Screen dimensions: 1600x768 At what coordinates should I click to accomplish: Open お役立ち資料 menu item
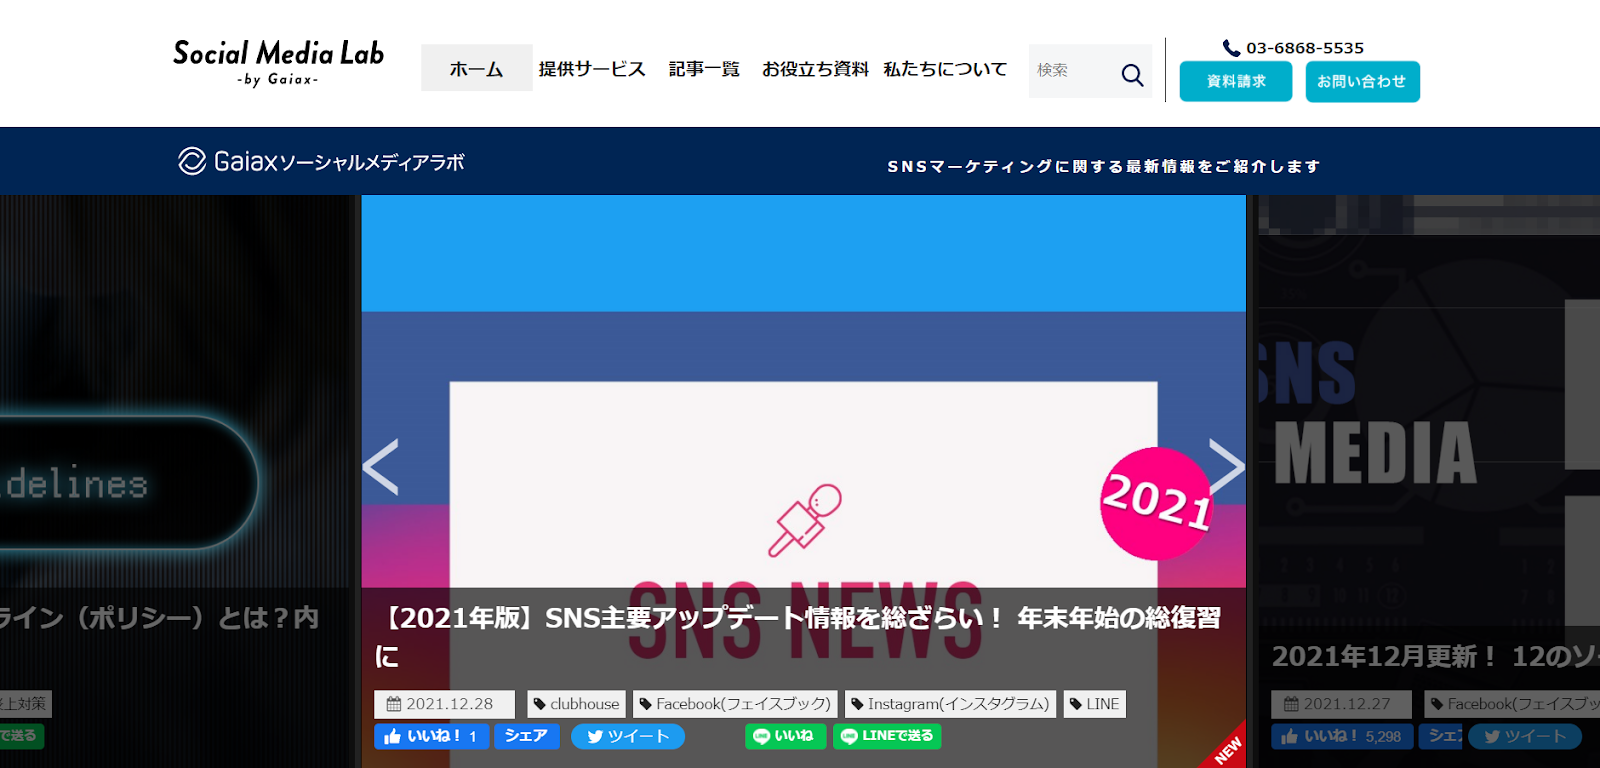coord(815,69)
